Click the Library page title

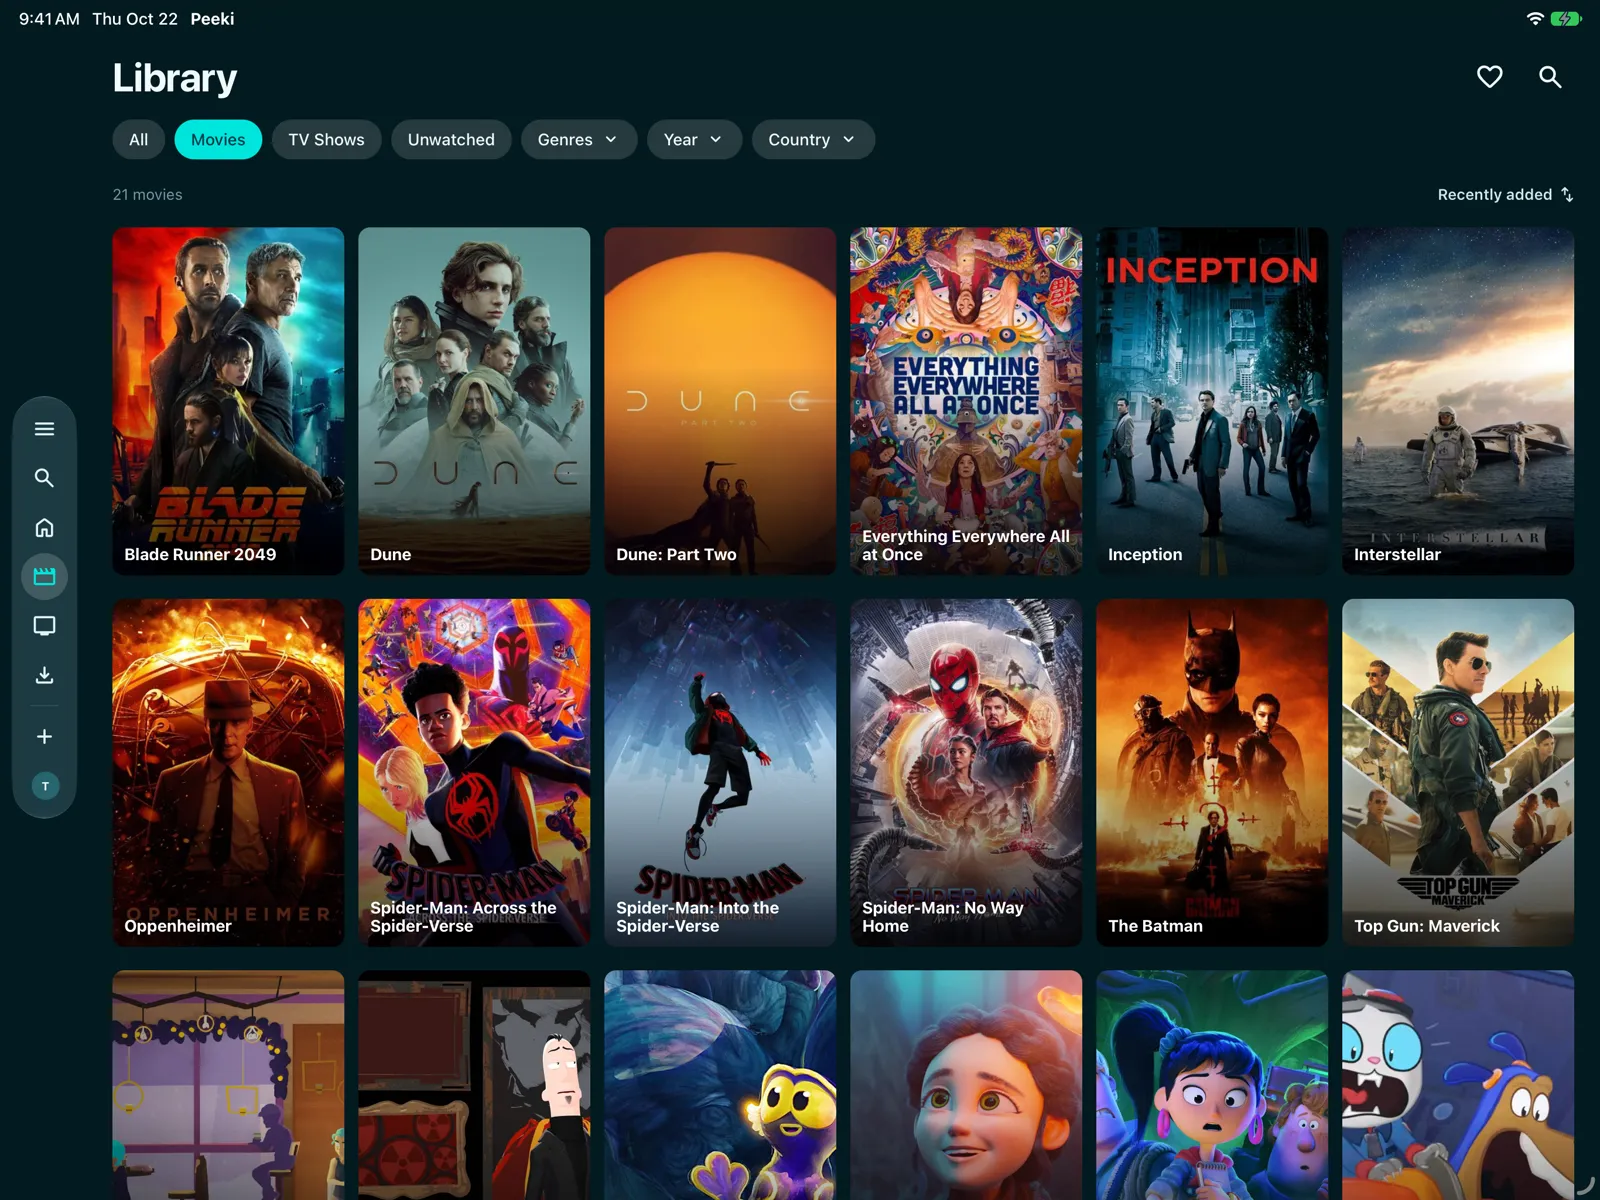pos(175,78)
